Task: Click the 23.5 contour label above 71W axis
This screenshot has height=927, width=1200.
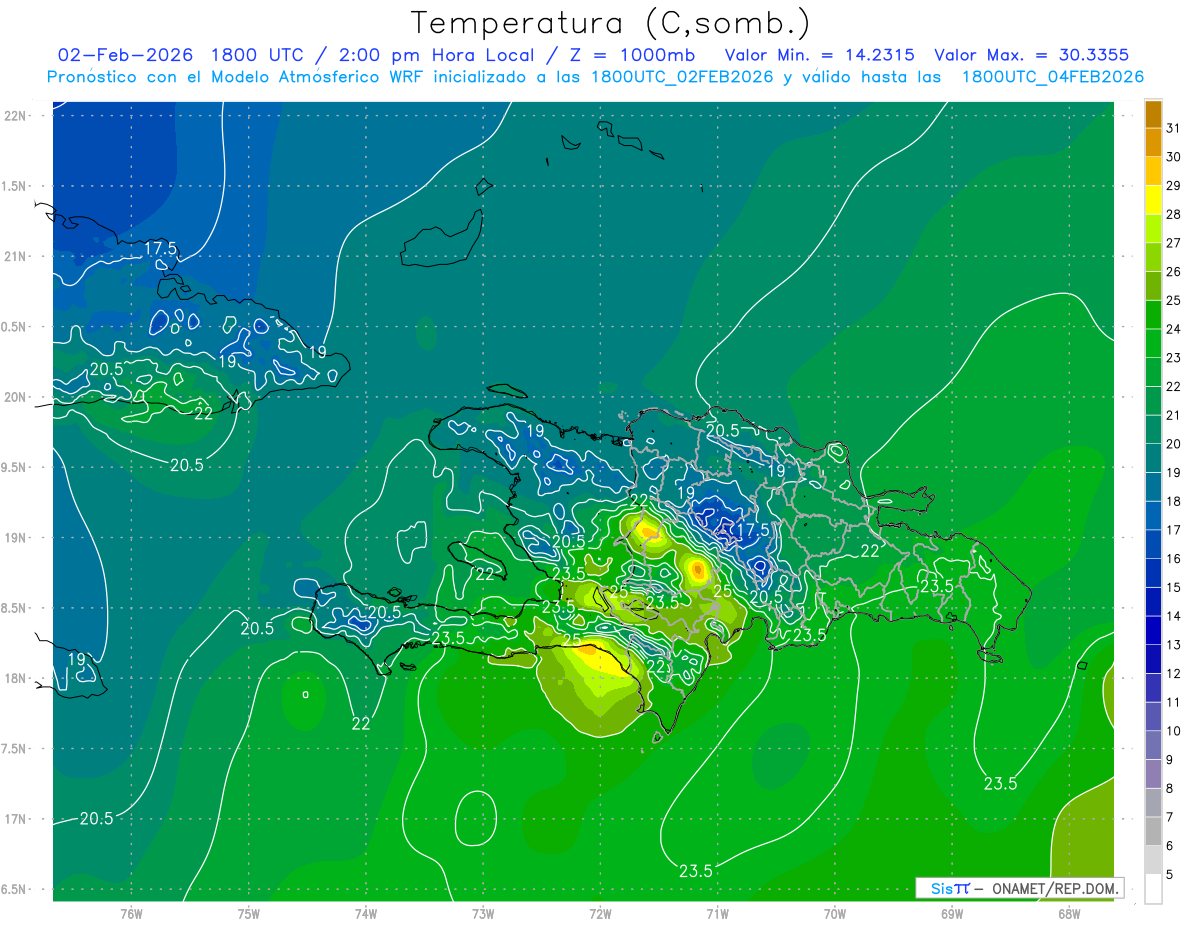Action: pos(695,871)
